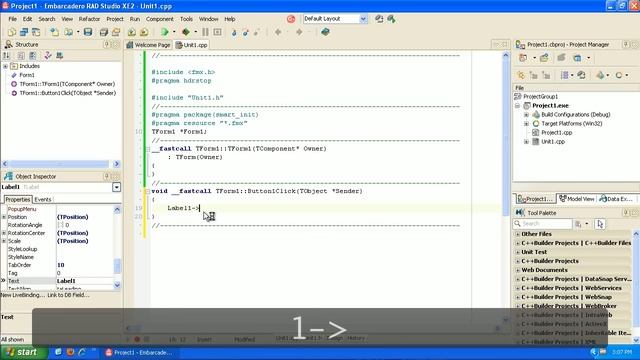Select ProjectGroup1 in Project Manager

(x=540, y=97)
